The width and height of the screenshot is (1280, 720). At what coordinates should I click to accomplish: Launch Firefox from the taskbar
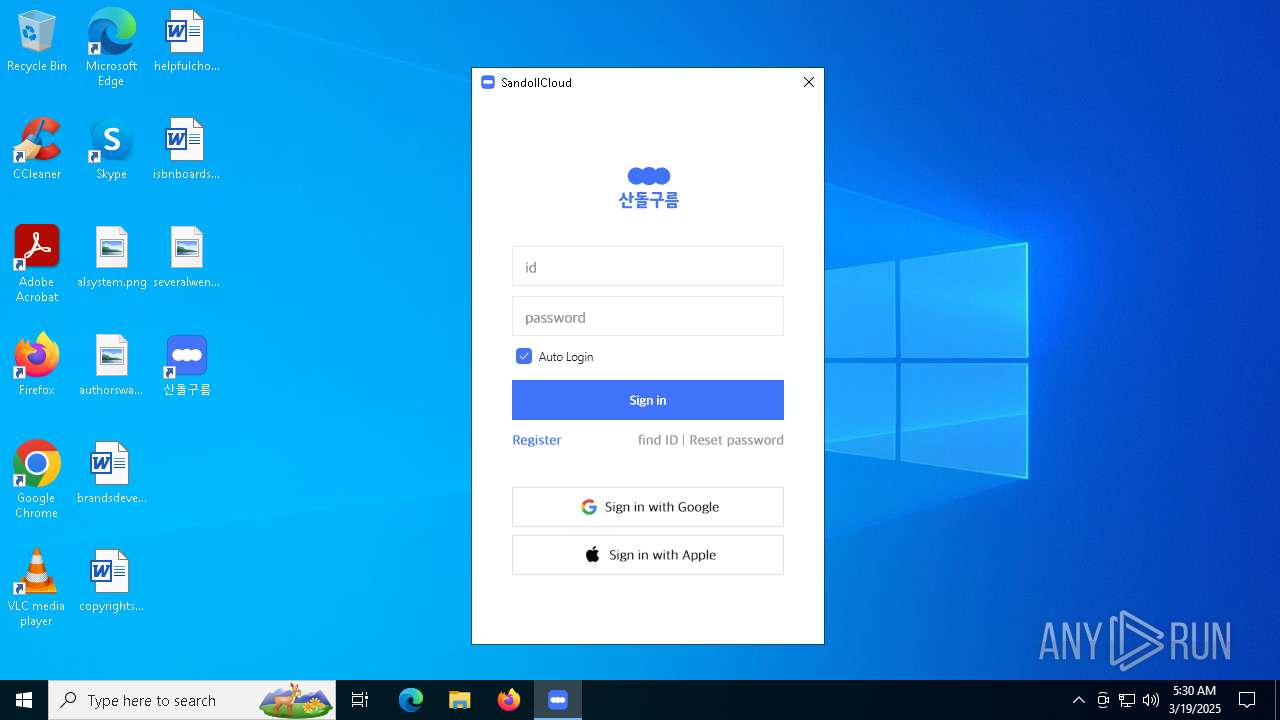[x=508, y=700]
